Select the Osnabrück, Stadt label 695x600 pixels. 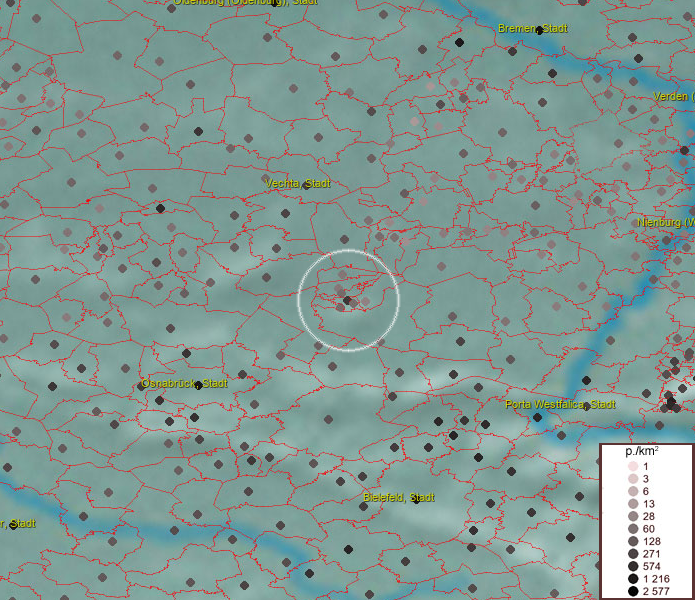184,383
